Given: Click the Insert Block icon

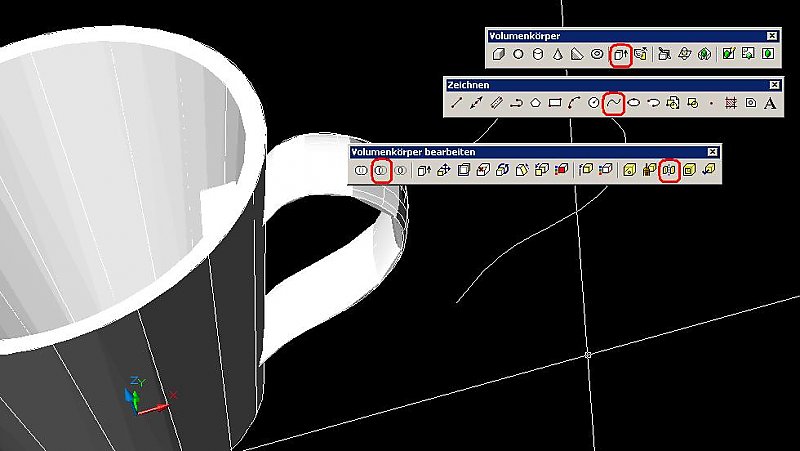Looking at the screenshot, I should pyautogui.click(x=673, y=103).
